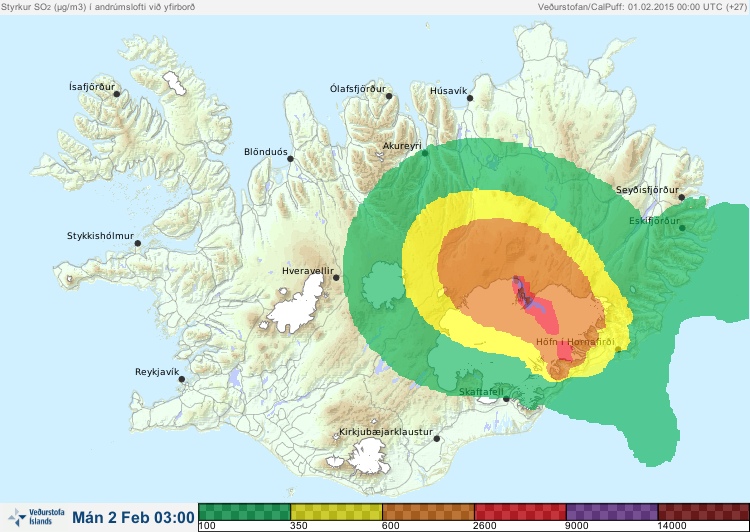The height and width of the screenshot is (532, 750).
Task: Click the Seyðisfjörður town label
Action: (647, 190)
